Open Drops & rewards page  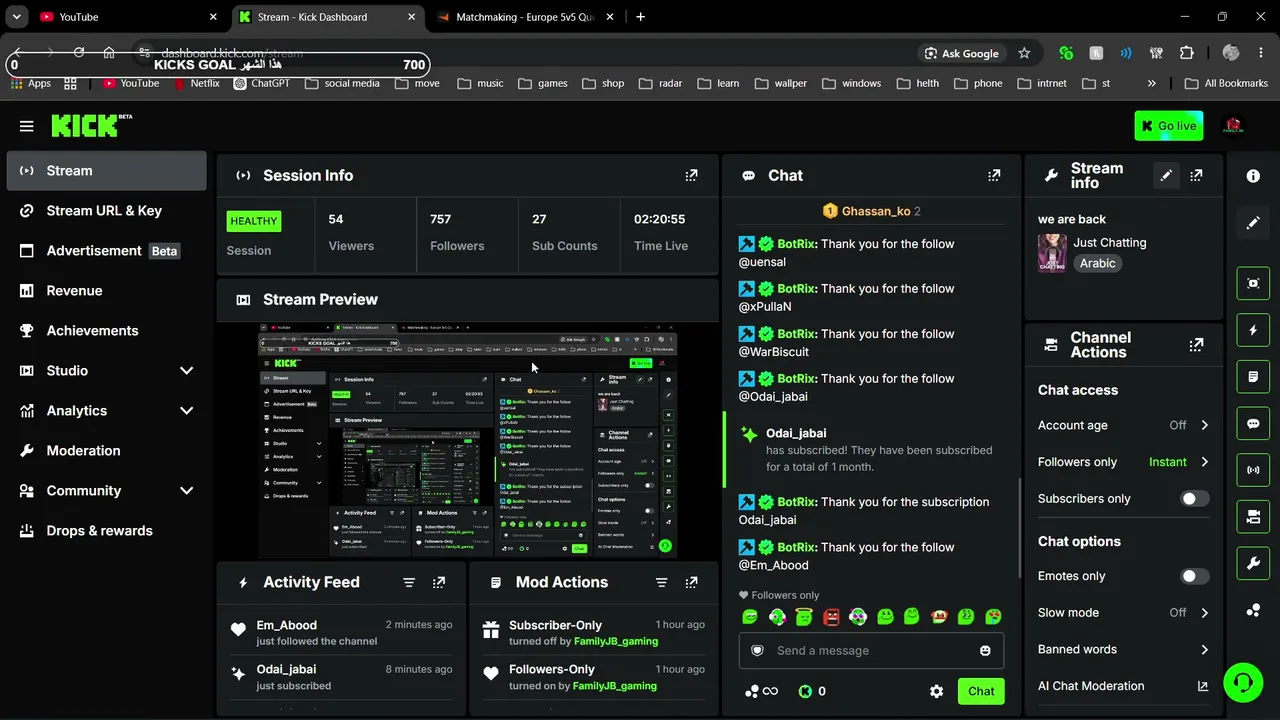(x=106, y=531)
